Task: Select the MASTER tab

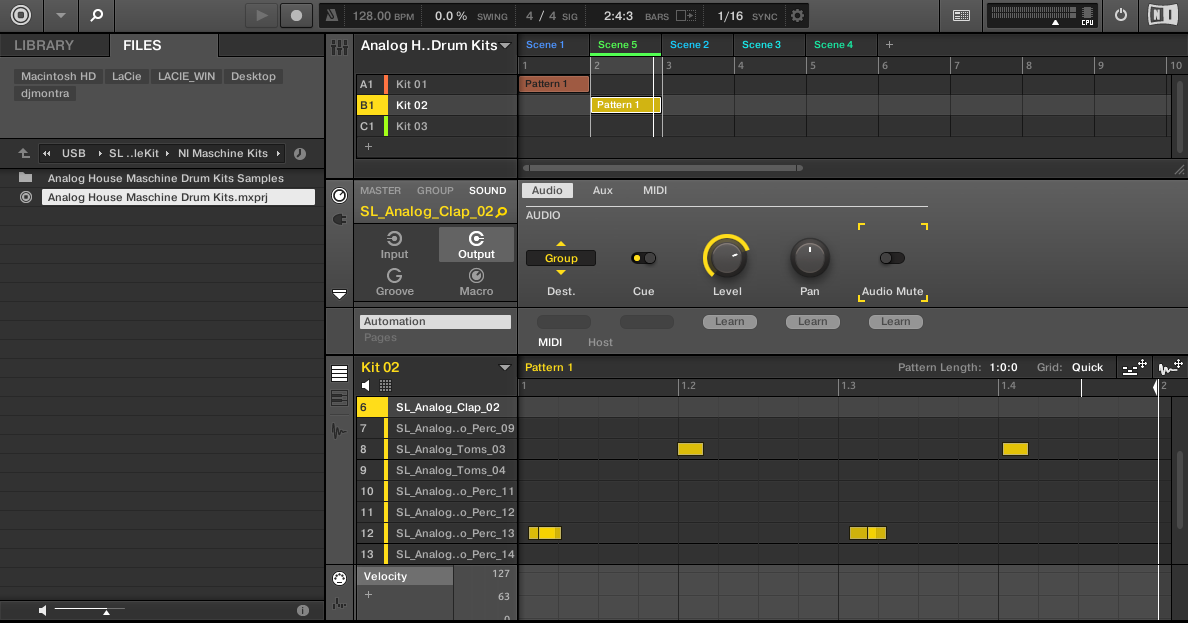Action: point(380,191)
